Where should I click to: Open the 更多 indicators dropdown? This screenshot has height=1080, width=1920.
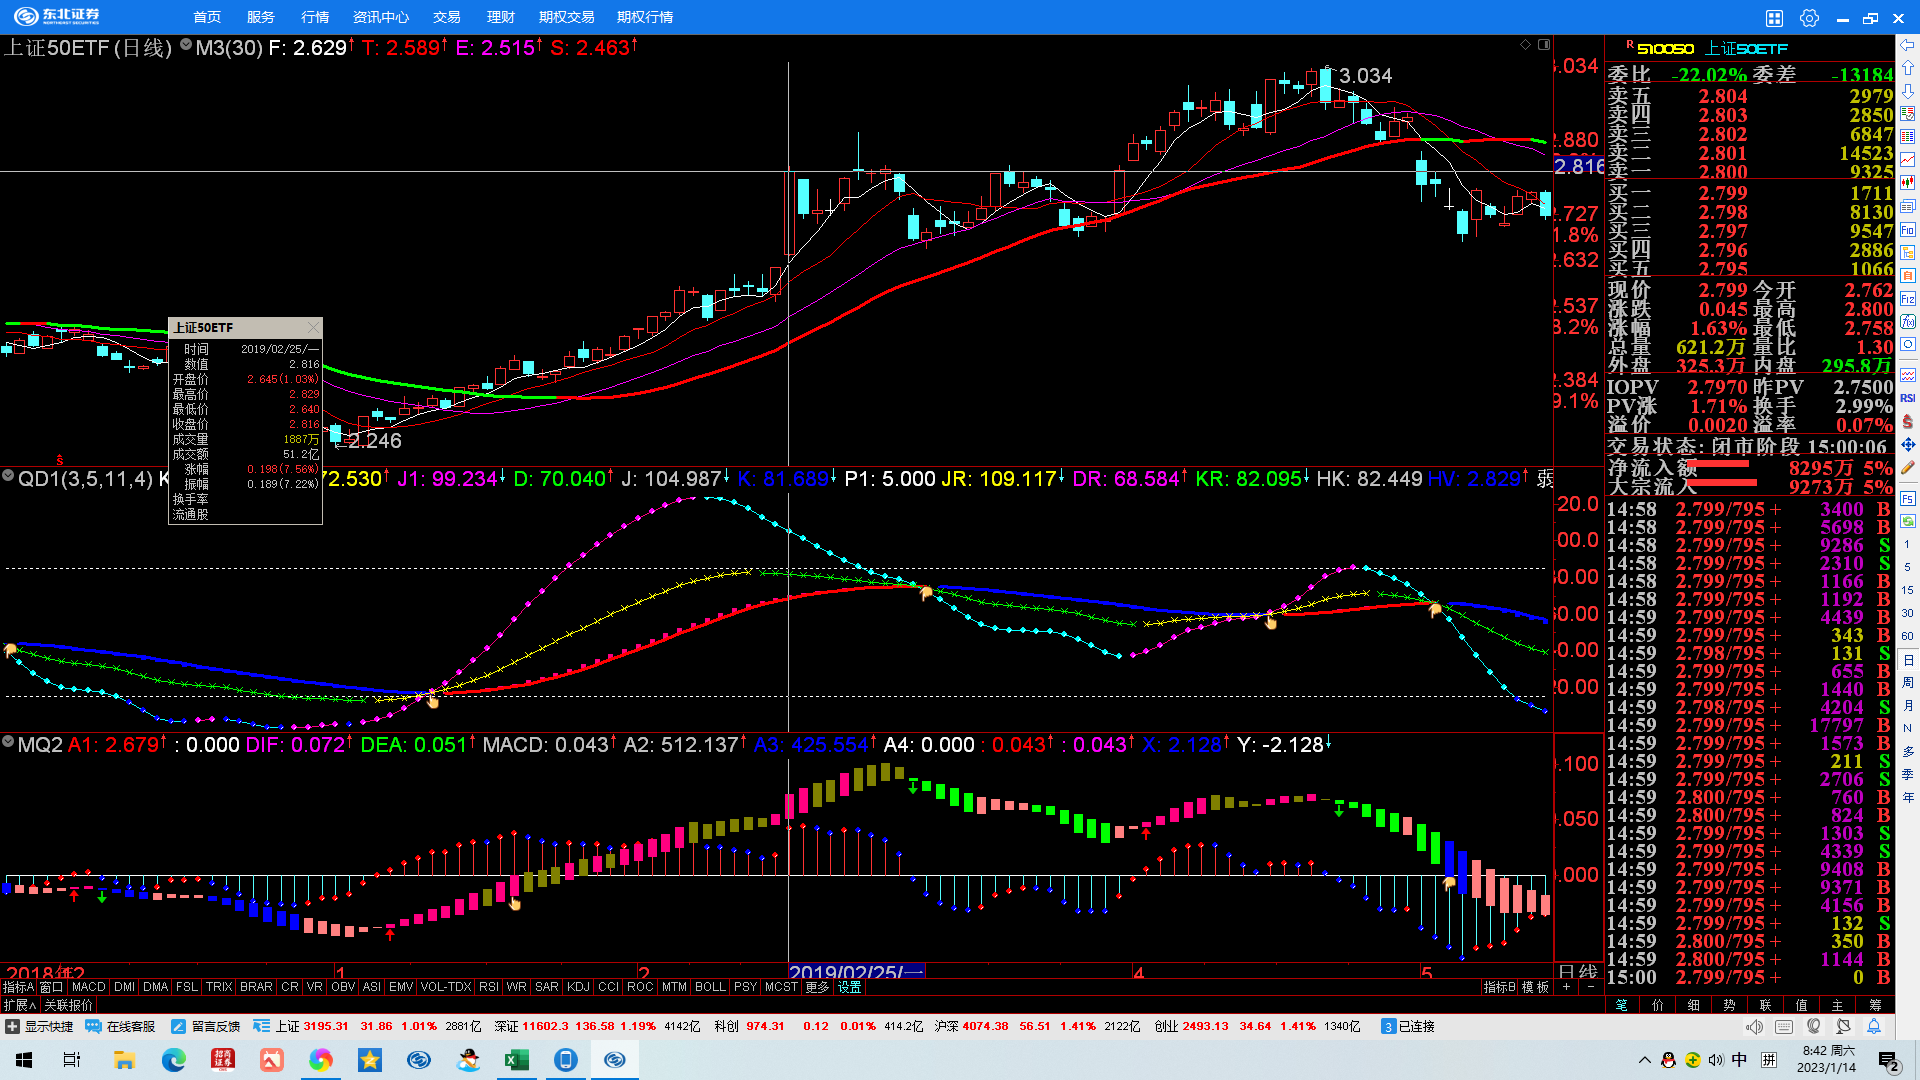(817, 987)
